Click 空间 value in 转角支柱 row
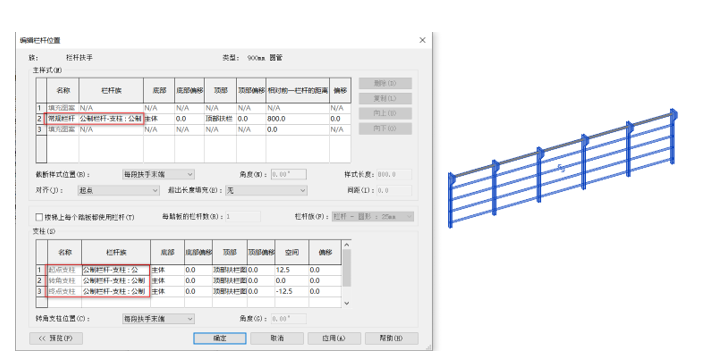The width and height of the screenshot is (703, 362). 291,281
